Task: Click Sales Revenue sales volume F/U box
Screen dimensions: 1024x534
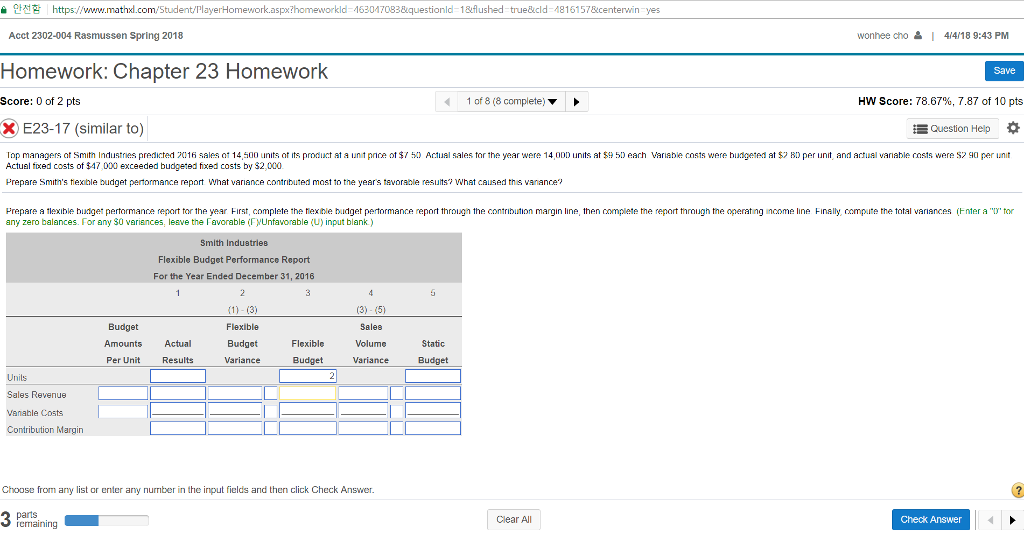Action: click(397, 393)
